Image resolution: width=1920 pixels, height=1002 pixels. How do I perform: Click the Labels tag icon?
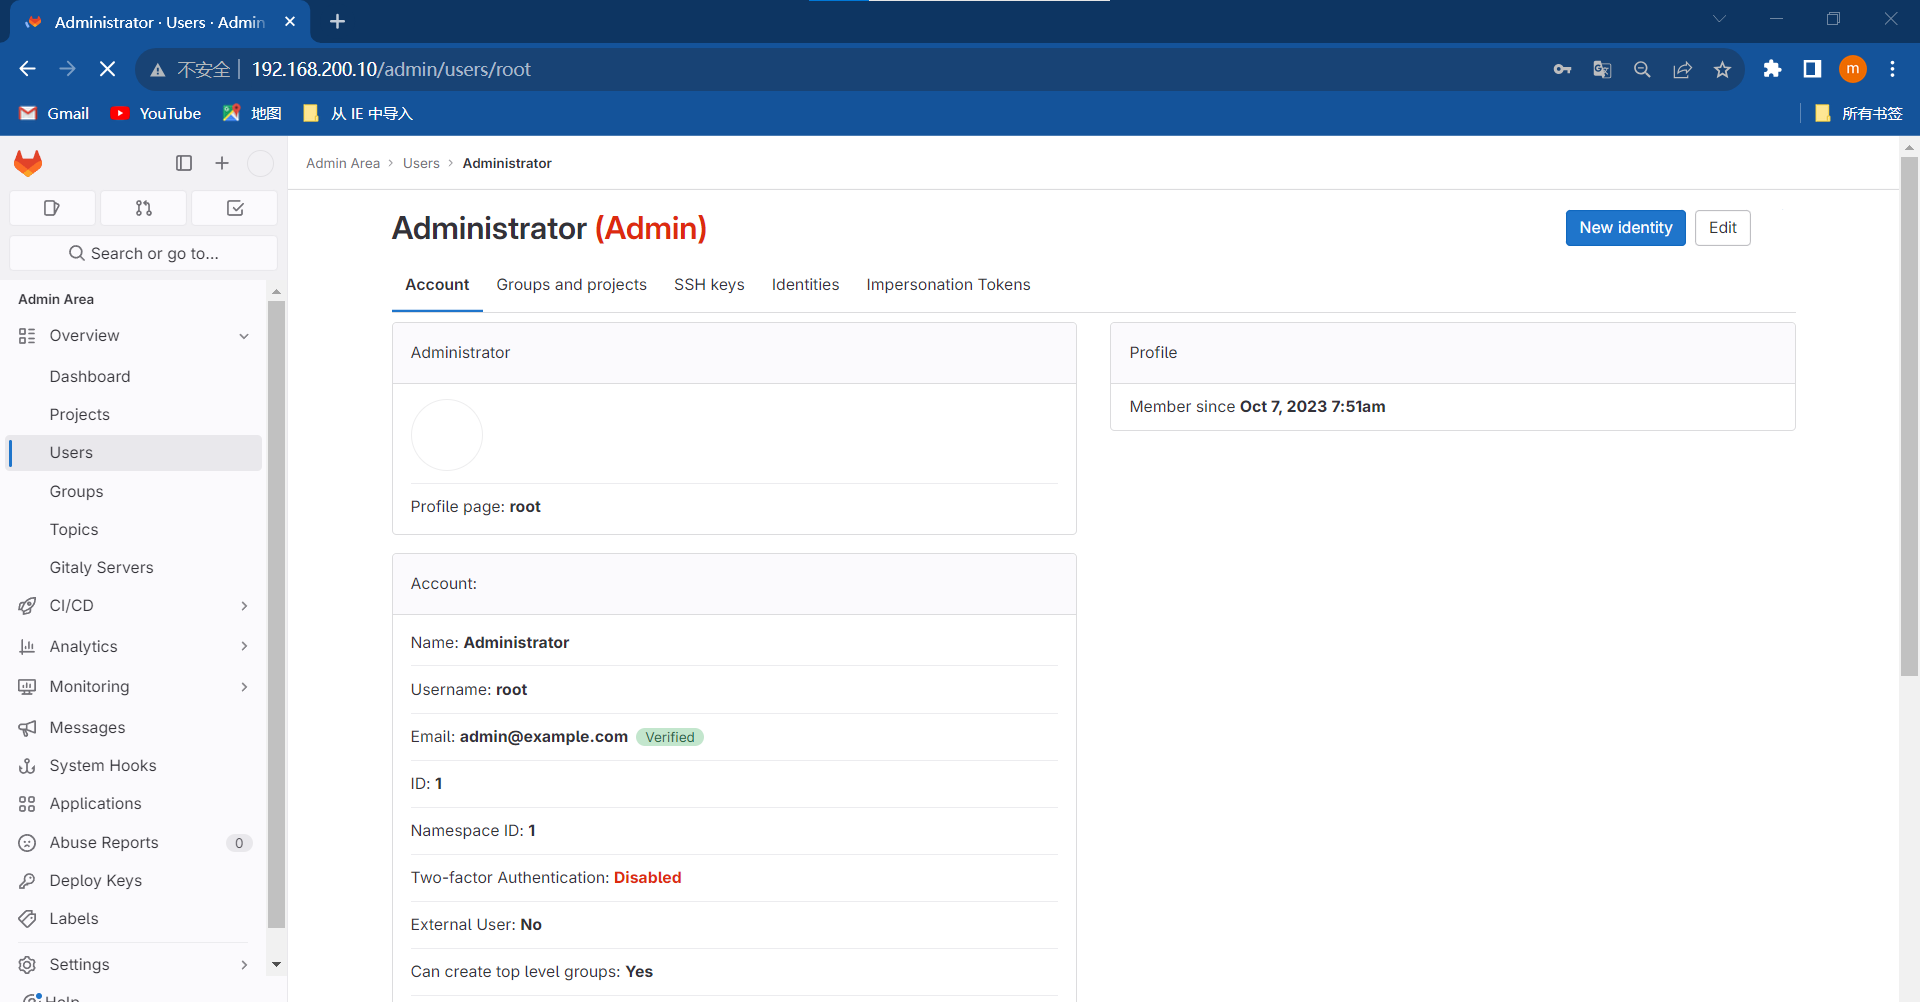27,919
